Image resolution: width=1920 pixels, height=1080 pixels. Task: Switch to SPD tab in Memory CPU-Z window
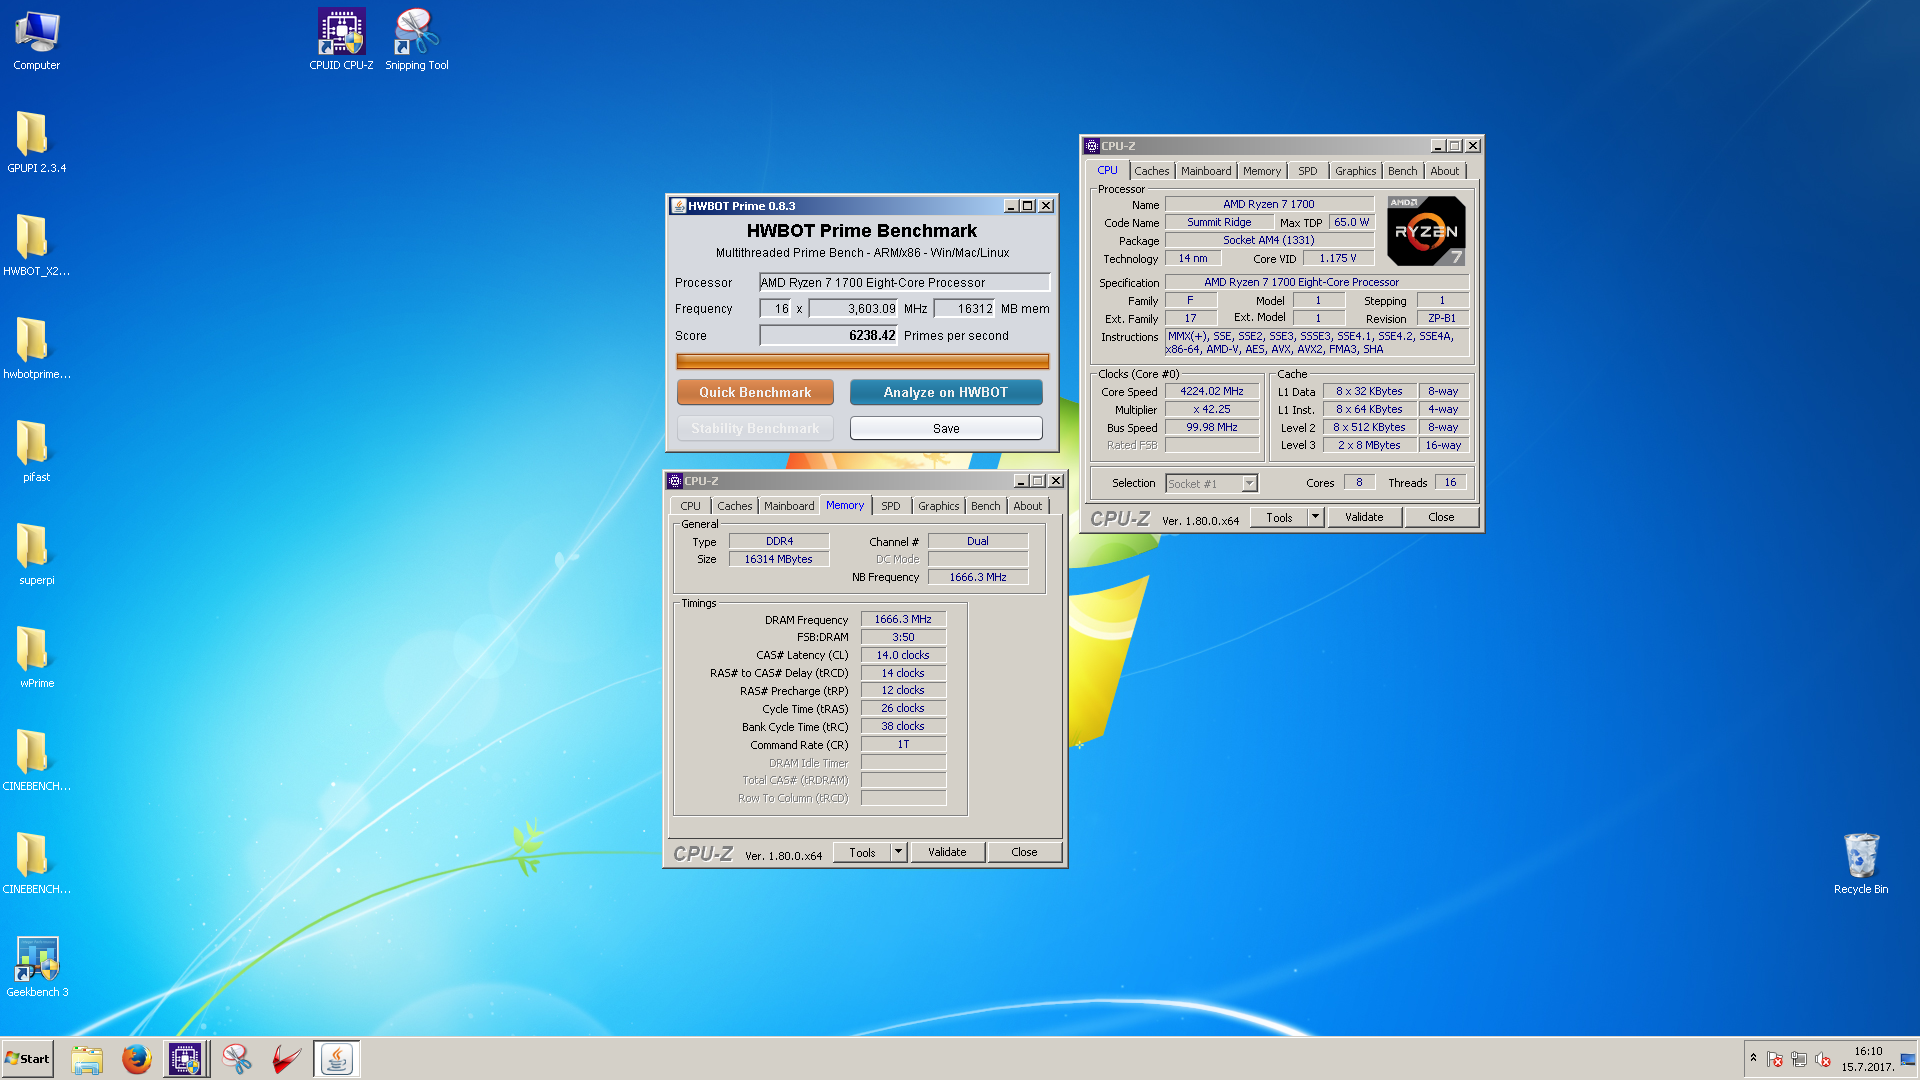coord(891,506)
